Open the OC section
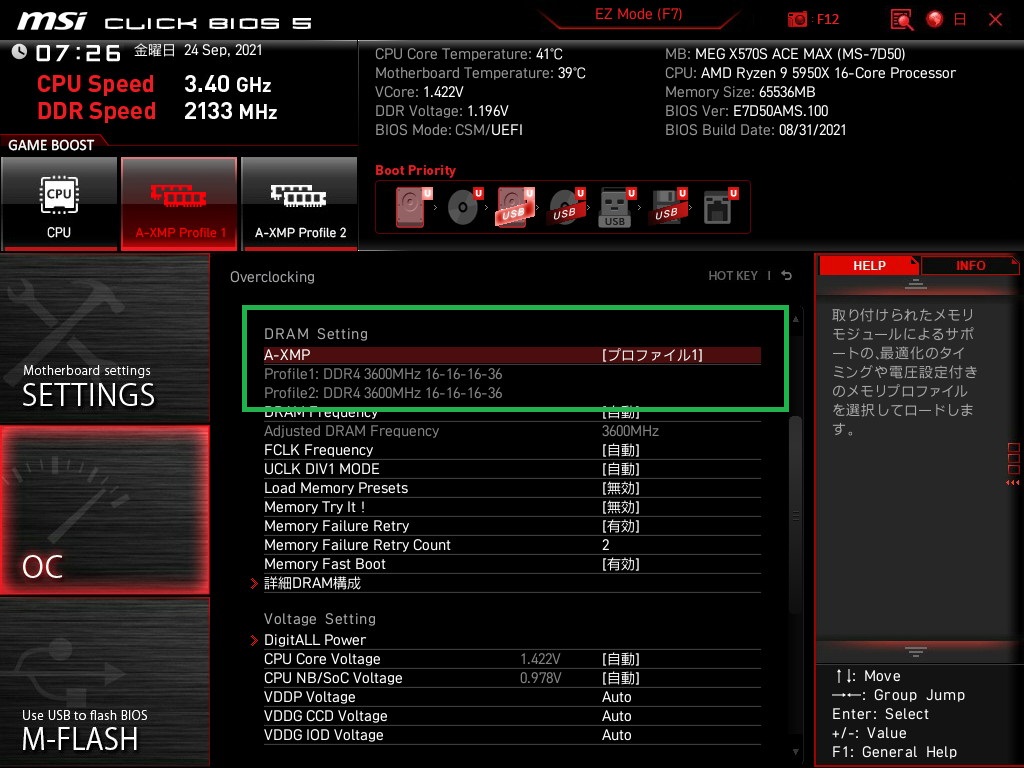The image size is (1024, 768). (x=104, y=510)
